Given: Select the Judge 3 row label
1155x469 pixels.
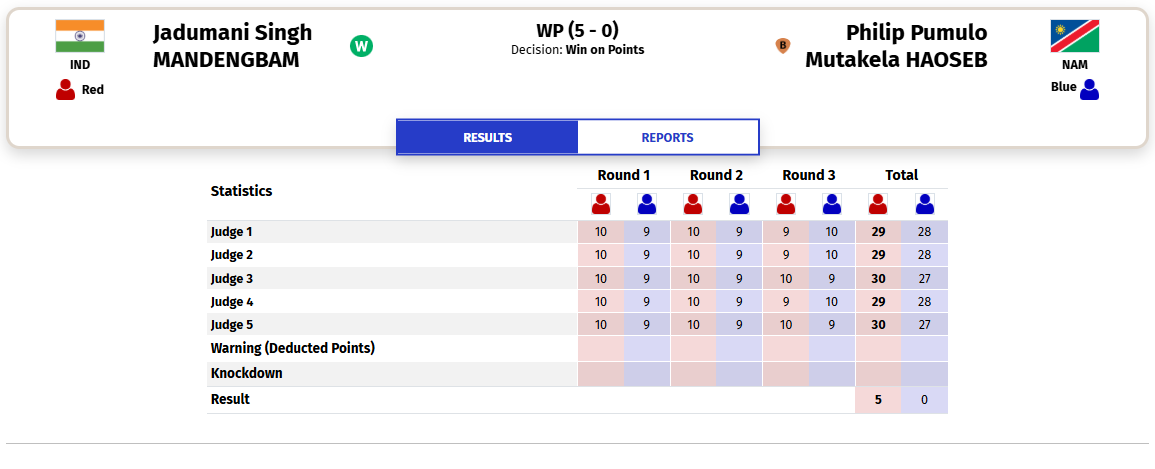Looking at the screenshot, I should 231,278.
